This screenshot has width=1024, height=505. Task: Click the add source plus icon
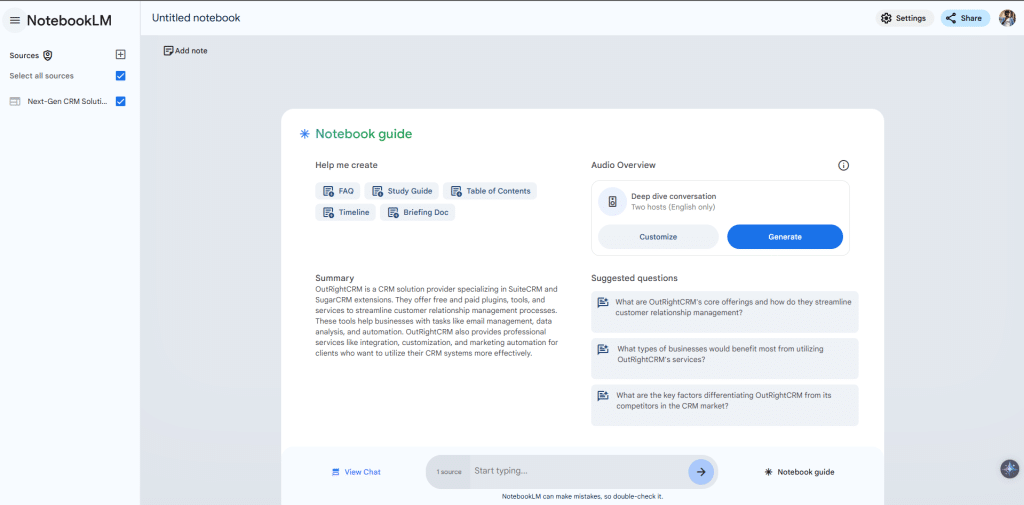click(120, 55)
